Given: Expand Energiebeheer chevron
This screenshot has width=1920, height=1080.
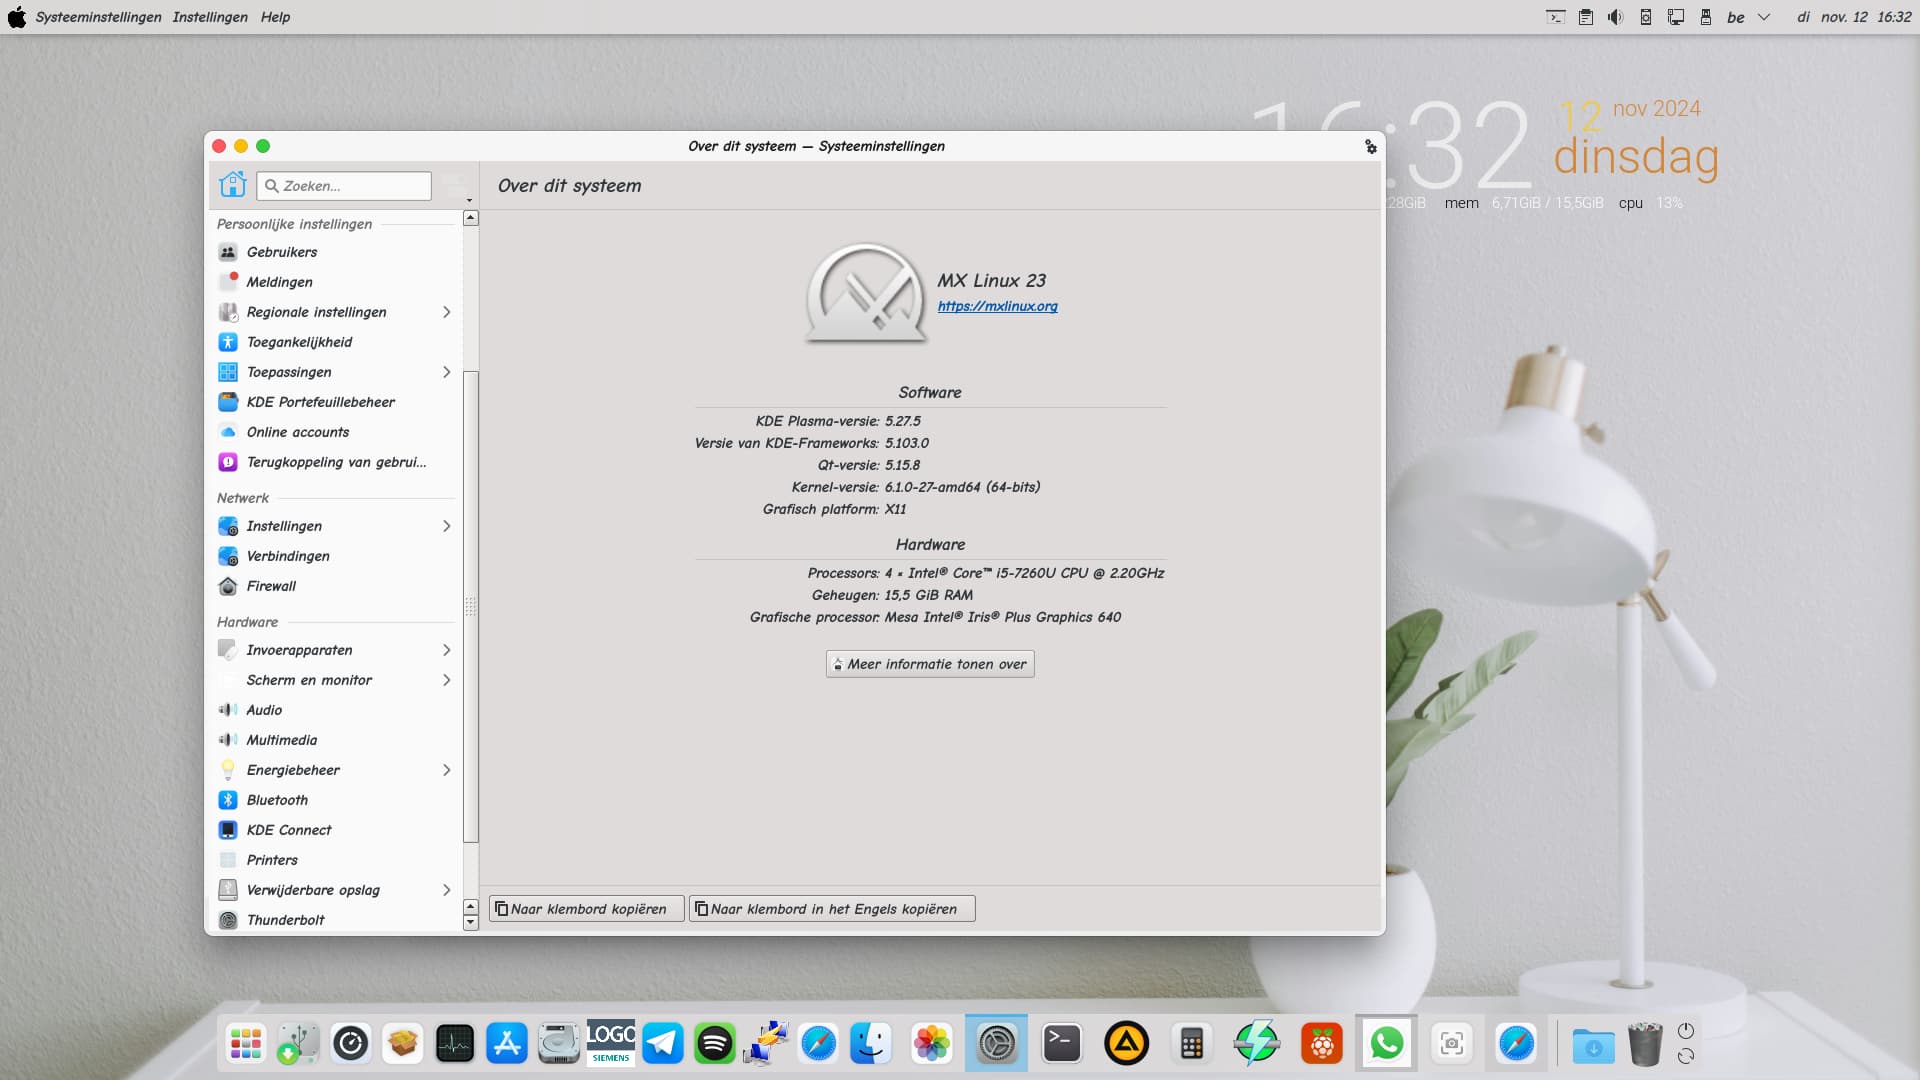Looking at the screenshot, I should 446,770.
